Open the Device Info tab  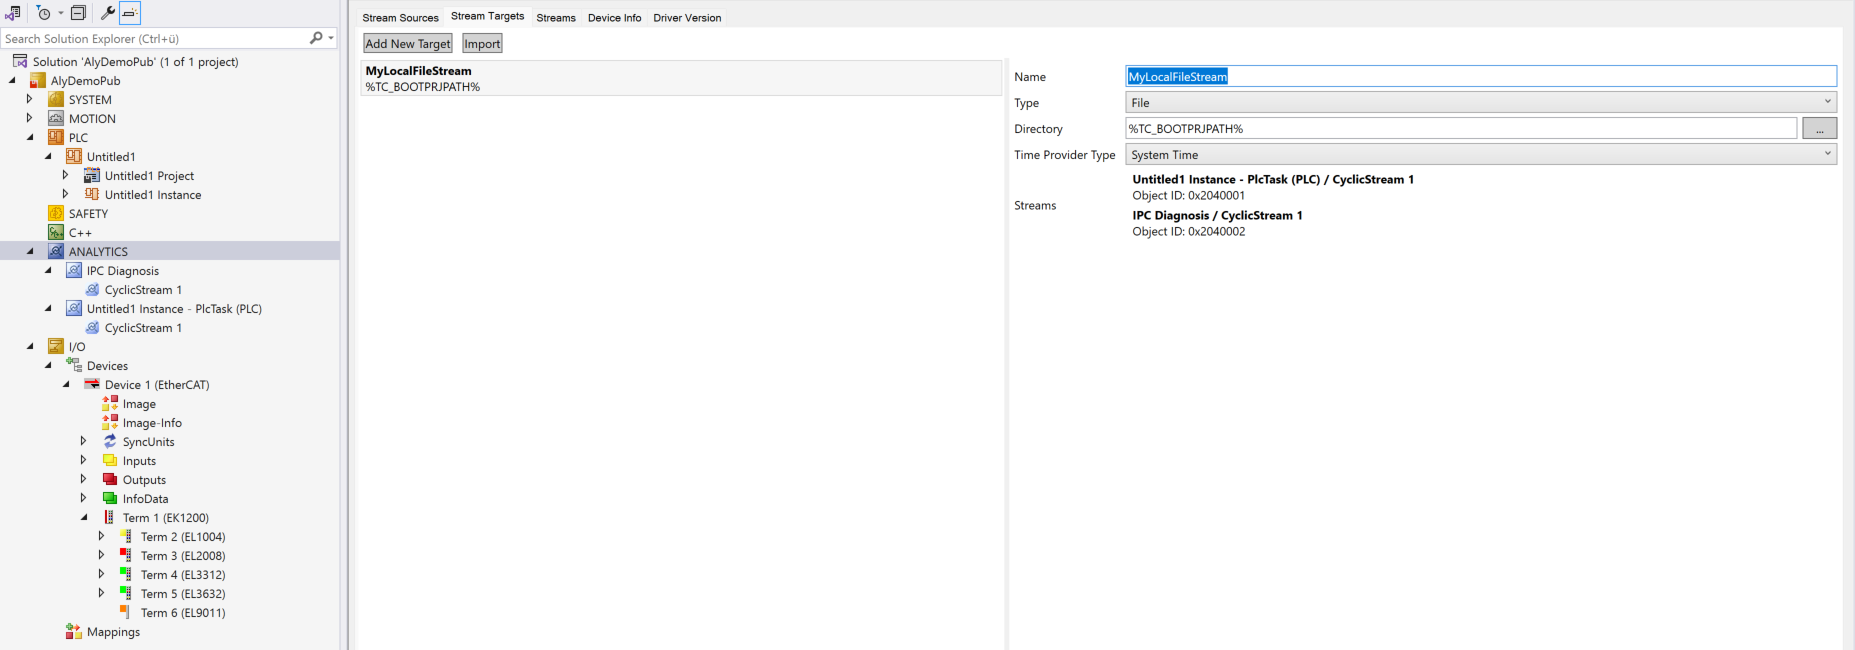pos(614,18)
